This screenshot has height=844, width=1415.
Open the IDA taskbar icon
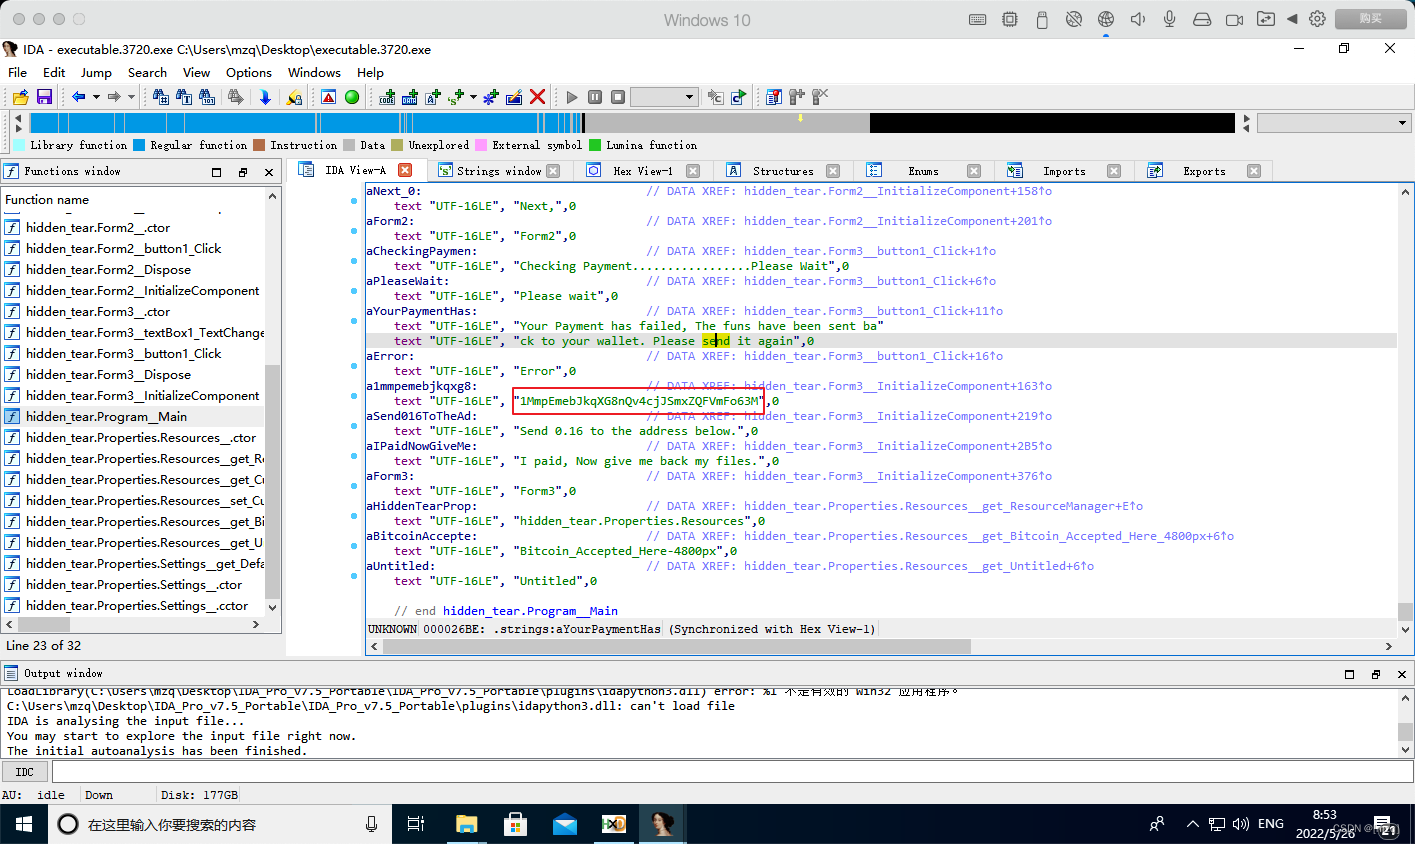coord(662,823)
